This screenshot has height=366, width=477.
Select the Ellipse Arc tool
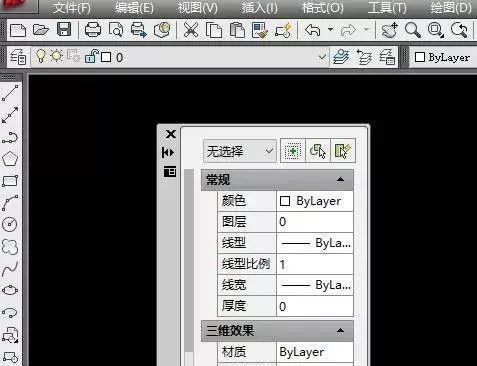tap(10, 312)
